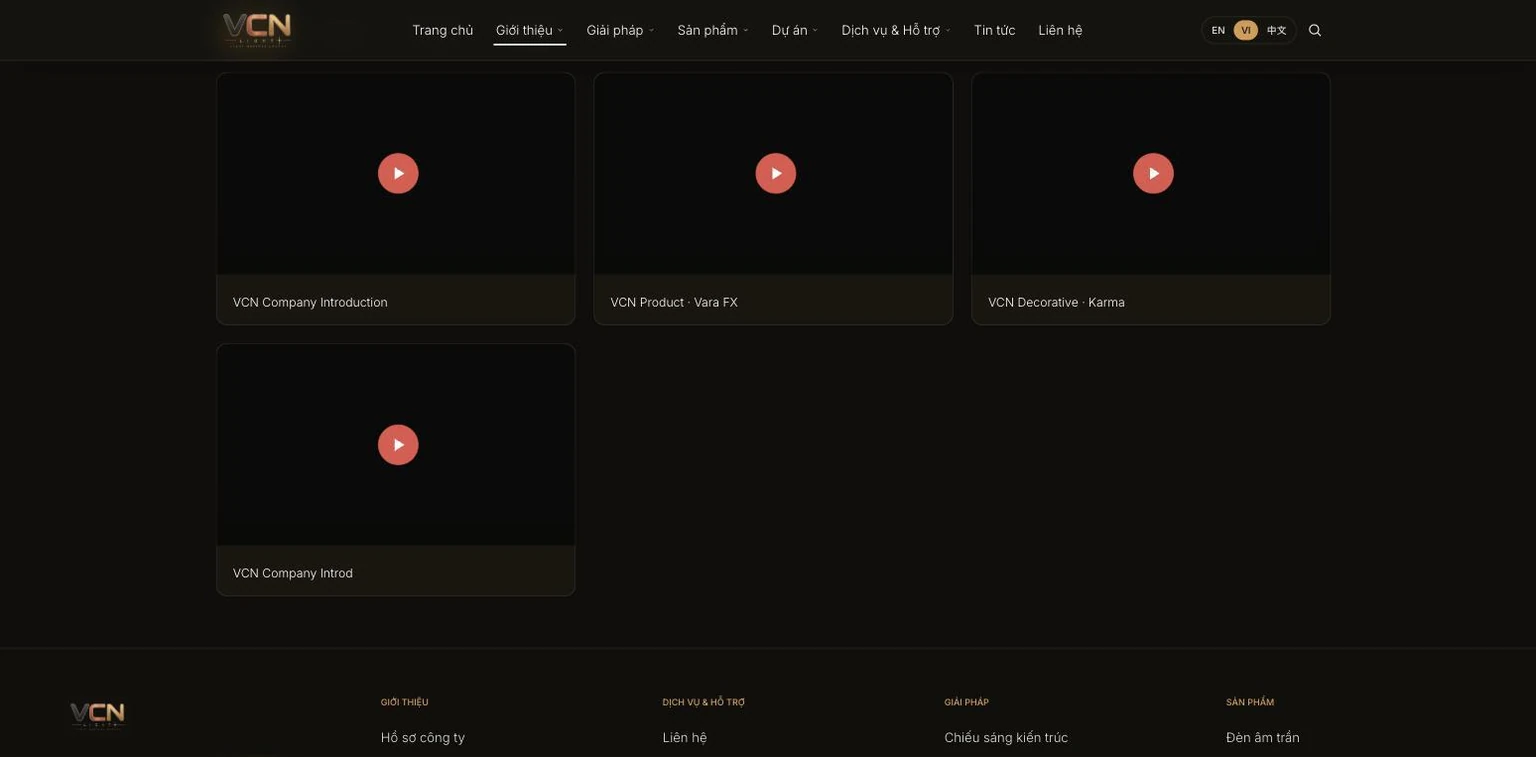This screenshot has height=757, width=1536.
Task: Switch language to VI
Action: click(x=1246, y=30)
